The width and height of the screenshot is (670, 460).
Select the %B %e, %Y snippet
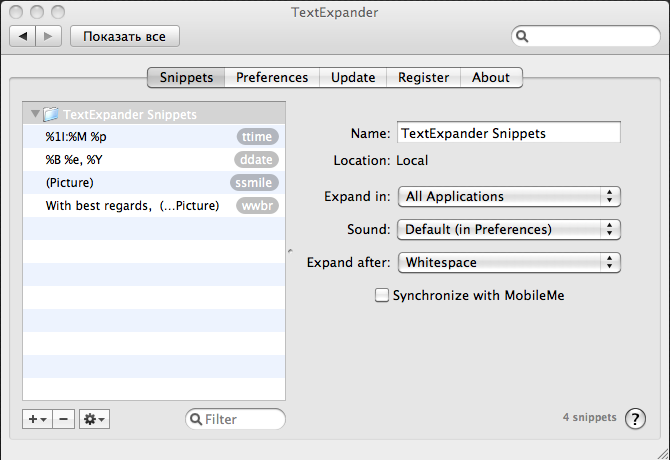click(x=154, y=160)
